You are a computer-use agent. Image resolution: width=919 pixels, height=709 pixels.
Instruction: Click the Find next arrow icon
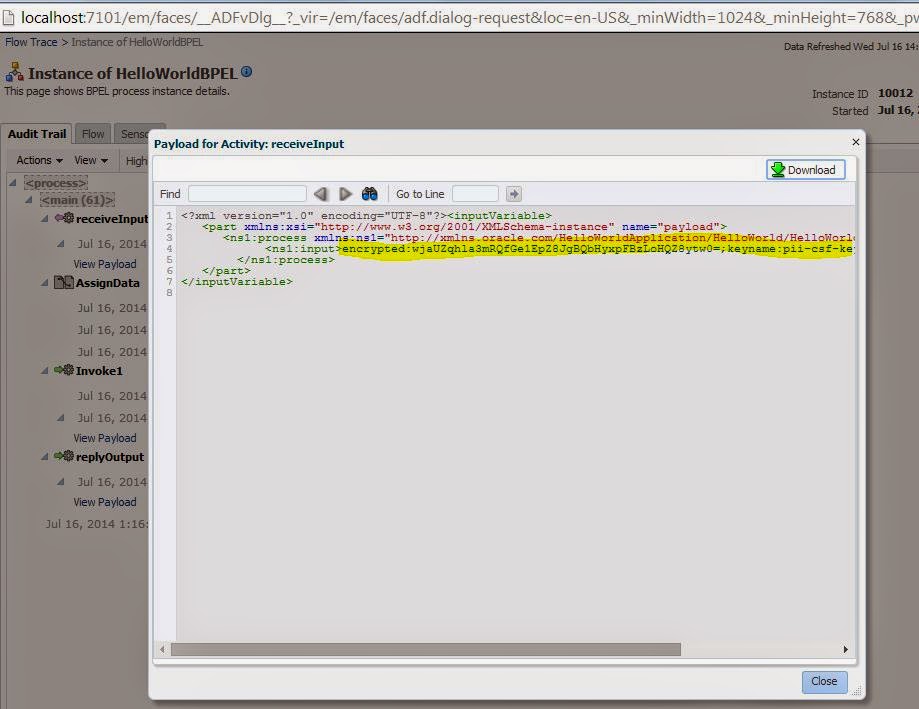345,193
